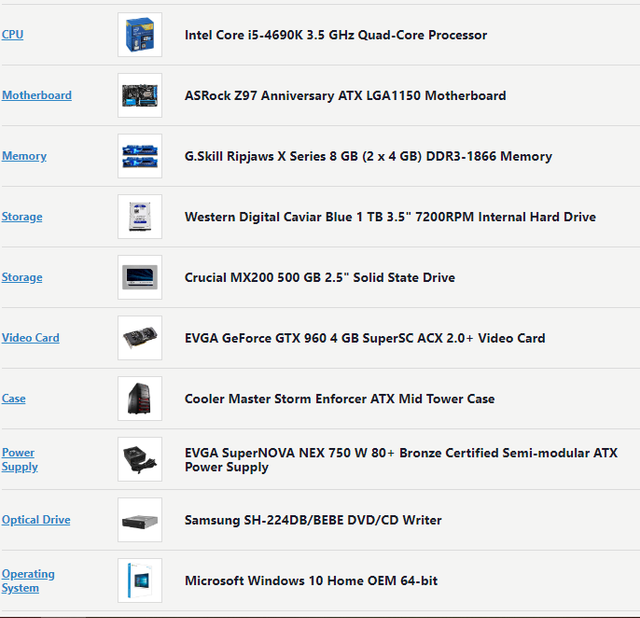The width and height of the screenshot is (640, 618).
Task: Select EVGA GeForce GTX 960 4 GB SuperSC text
Action: [365, 338]
